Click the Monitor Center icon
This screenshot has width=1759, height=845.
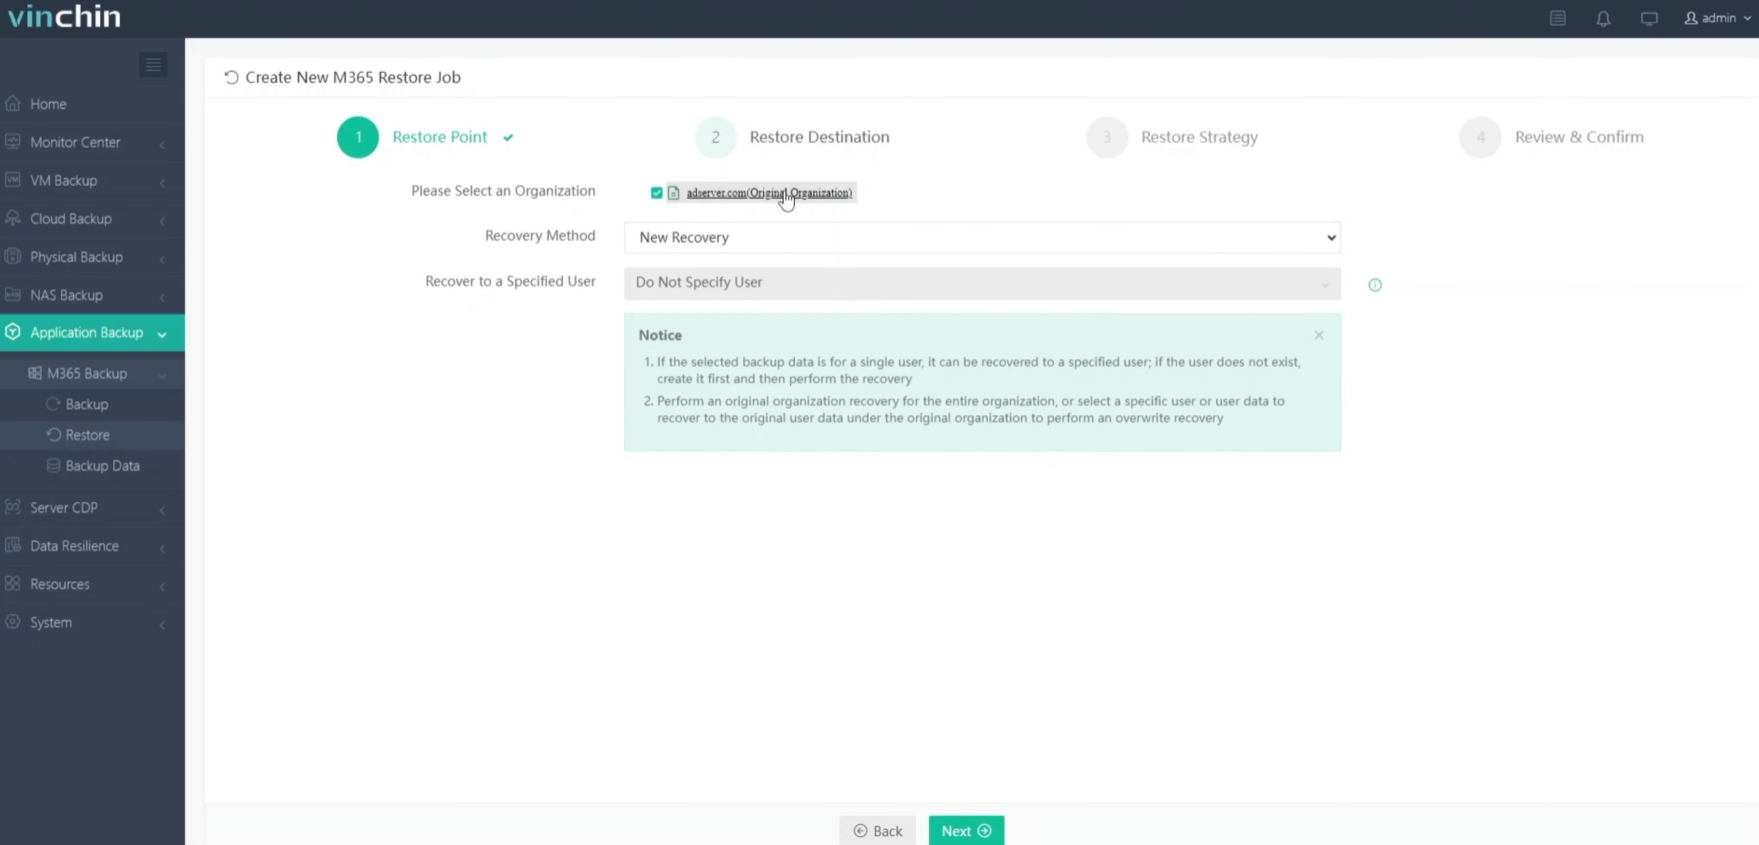click(x=13, y=141)
